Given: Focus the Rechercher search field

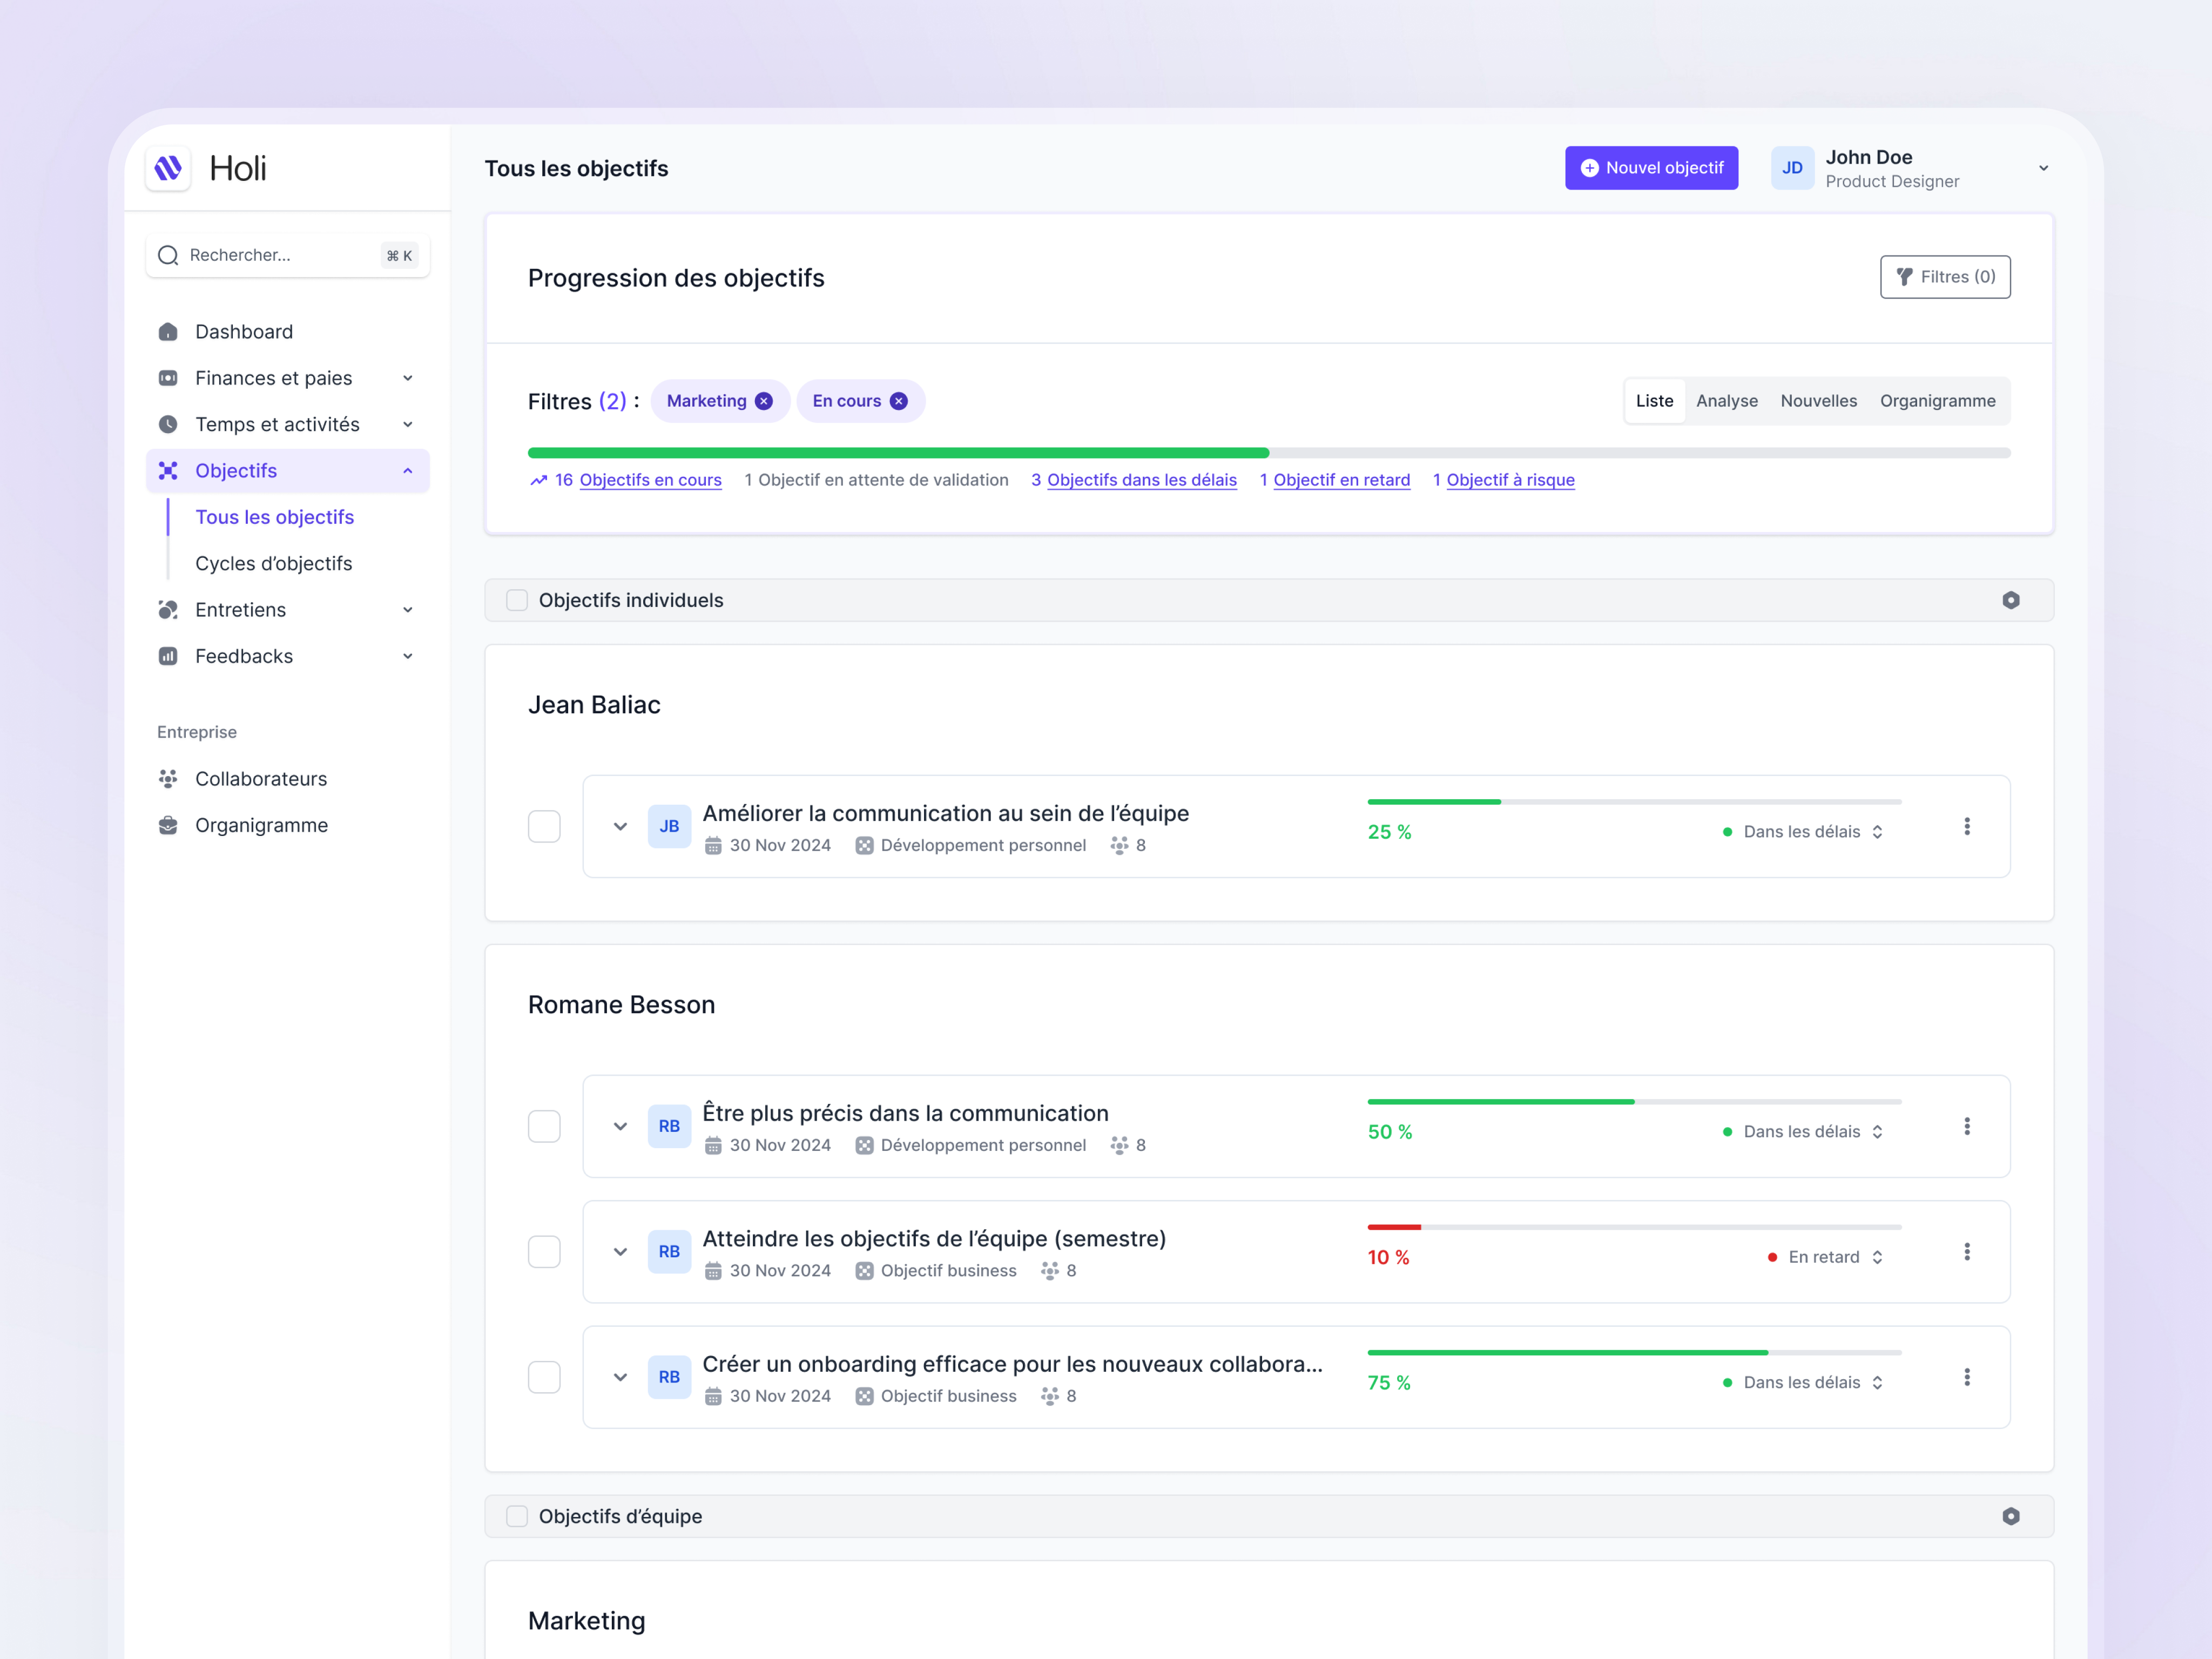Looking at the screenshot, I should 288,255.
